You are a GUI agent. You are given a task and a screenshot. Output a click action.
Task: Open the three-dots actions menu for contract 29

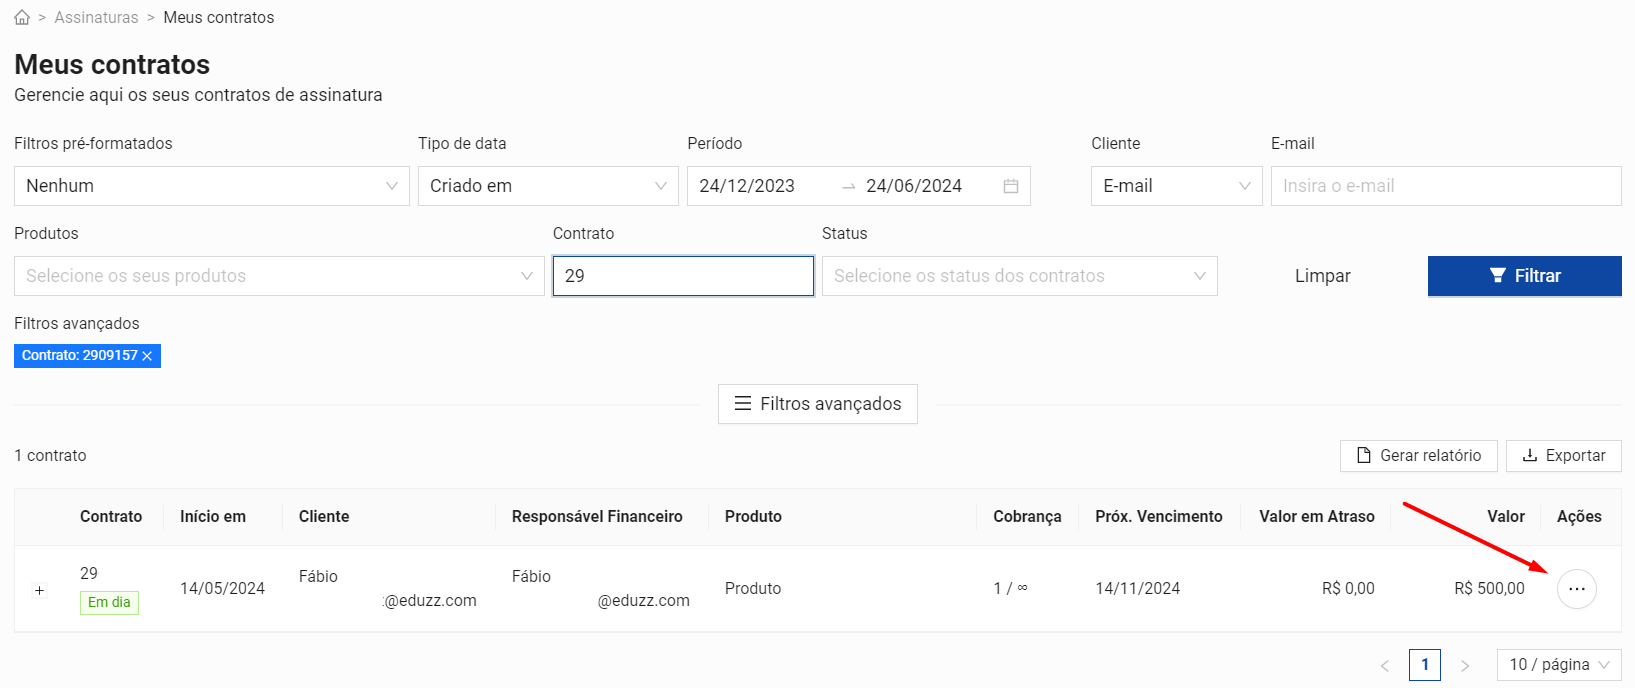[x=1576, y=589]
